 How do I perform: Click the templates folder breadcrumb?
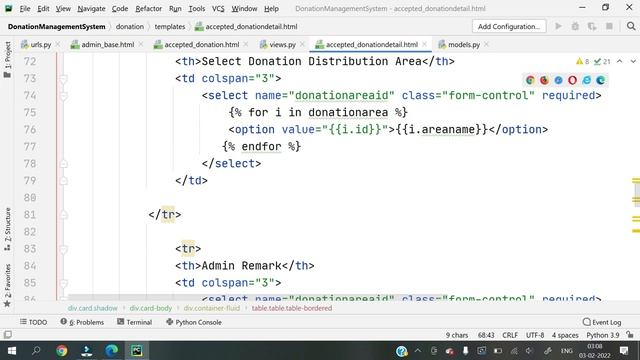(x=169, y=27)
